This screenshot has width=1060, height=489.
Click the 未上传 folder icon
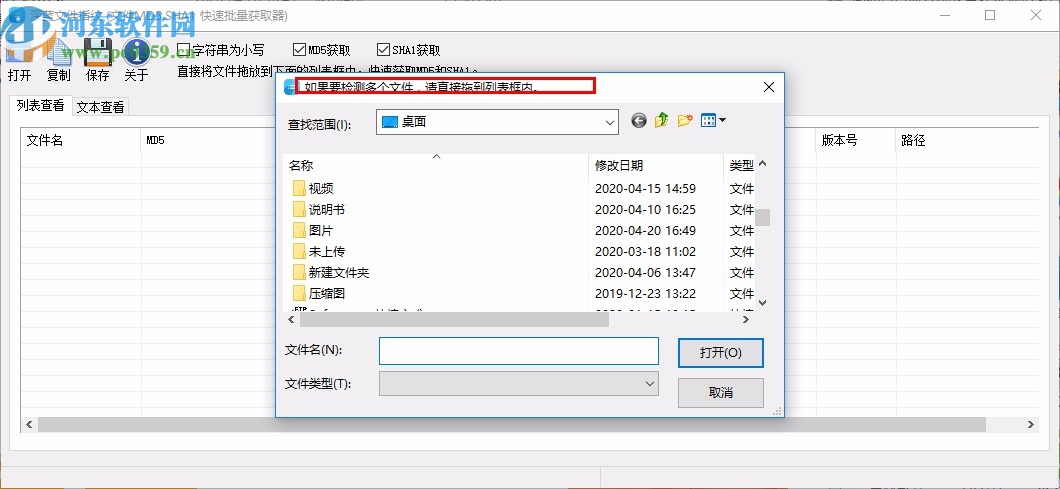pos(299,251)
